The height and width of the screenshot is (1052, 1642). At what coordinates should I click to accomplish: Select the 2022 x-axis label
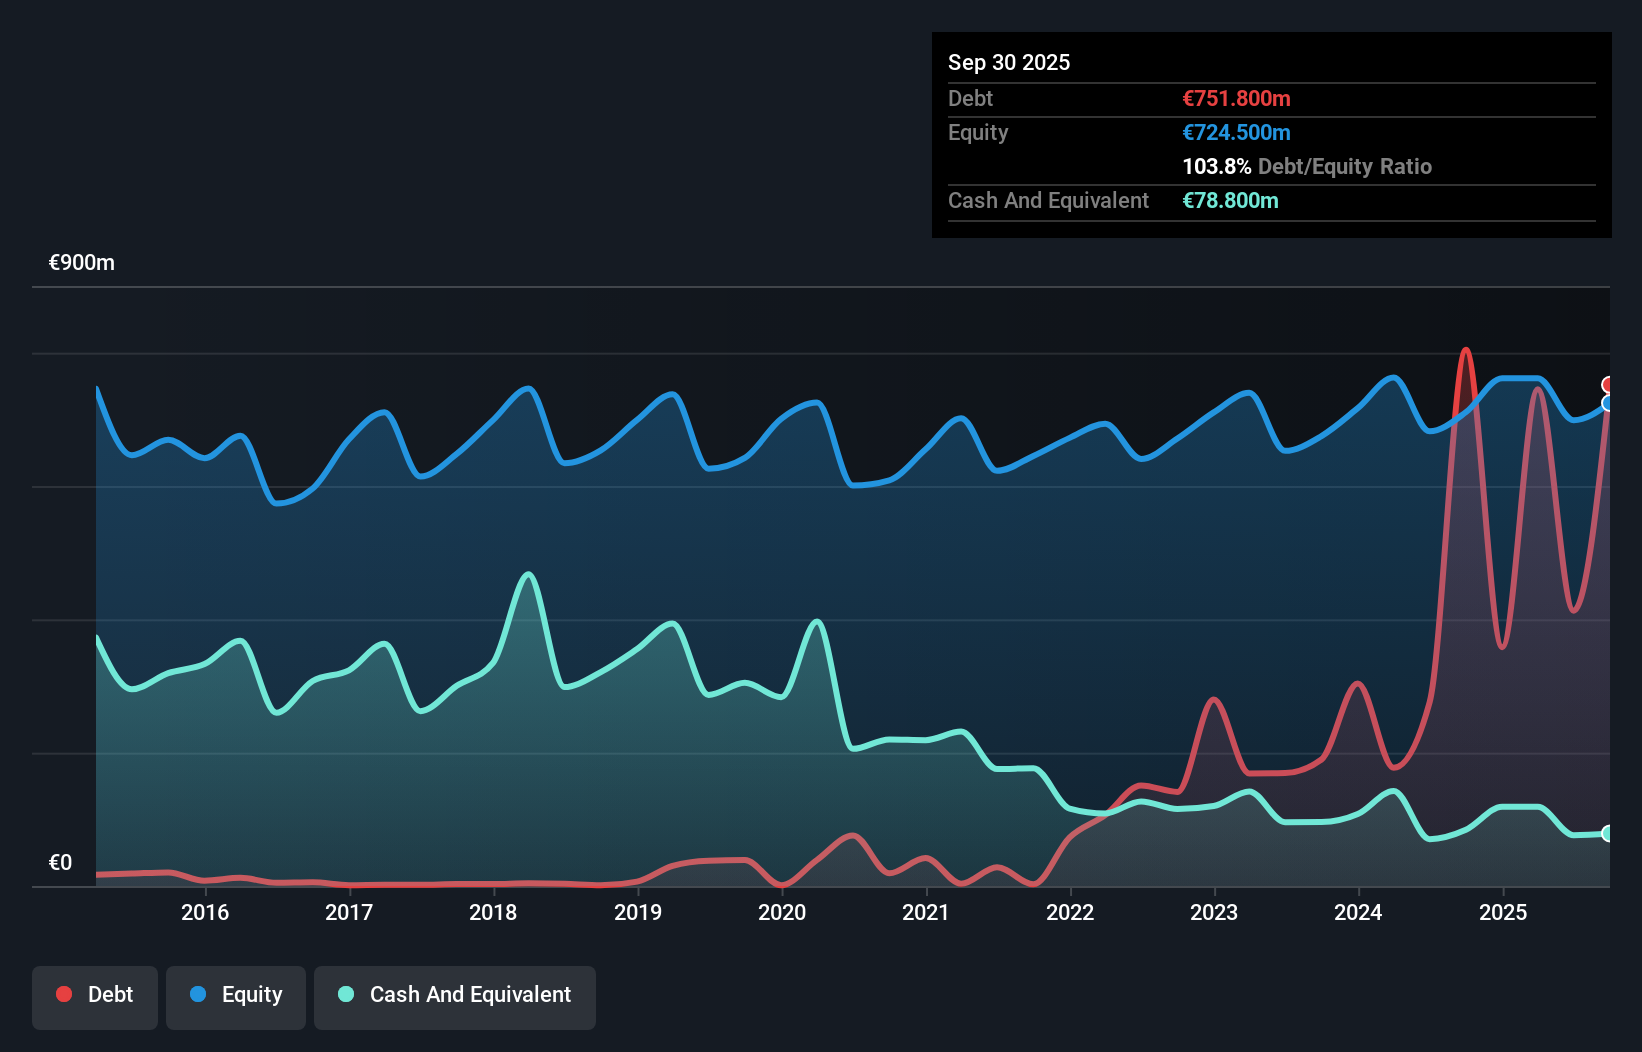(x=1070, y=912)
